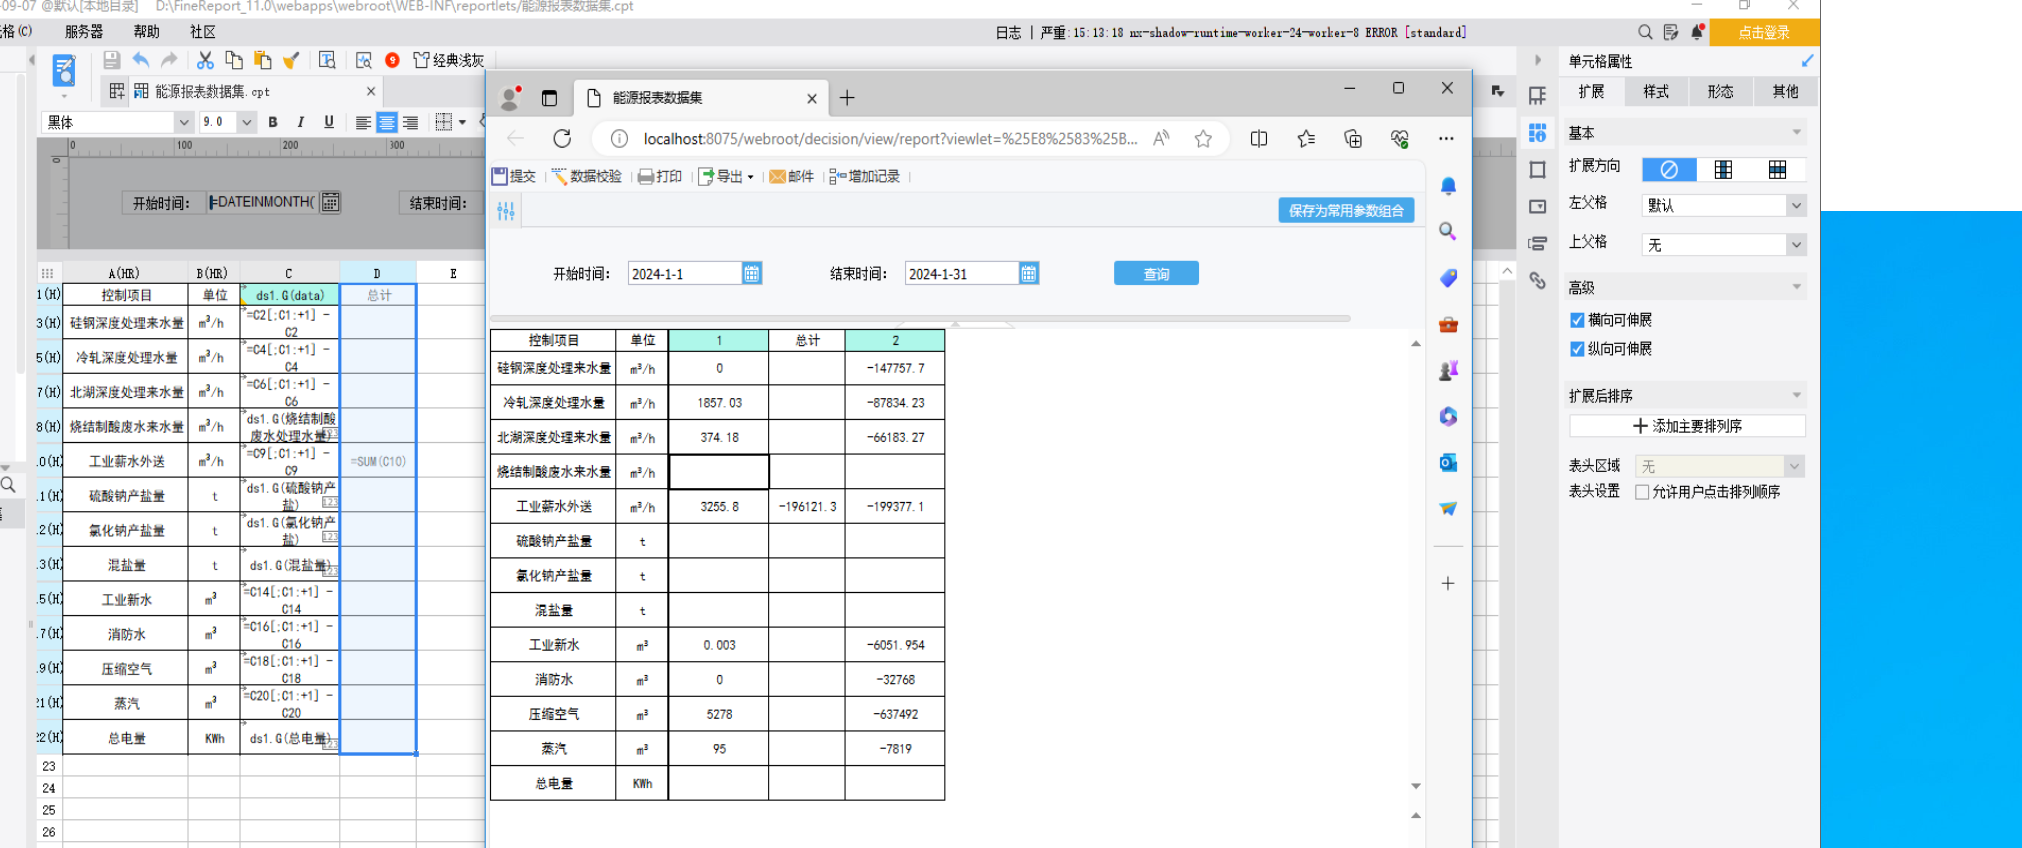The height and width of the screenshot is (848, 2022).
Task: Open the widget settings side panel icon
Action: click(1538, 206)
